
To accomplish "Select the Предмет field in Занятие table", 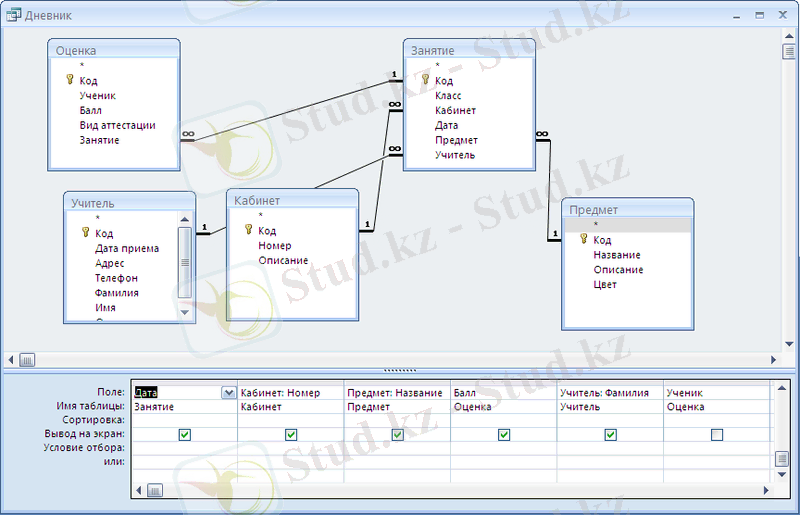I will pyautogui.click(x=456, y=140).
